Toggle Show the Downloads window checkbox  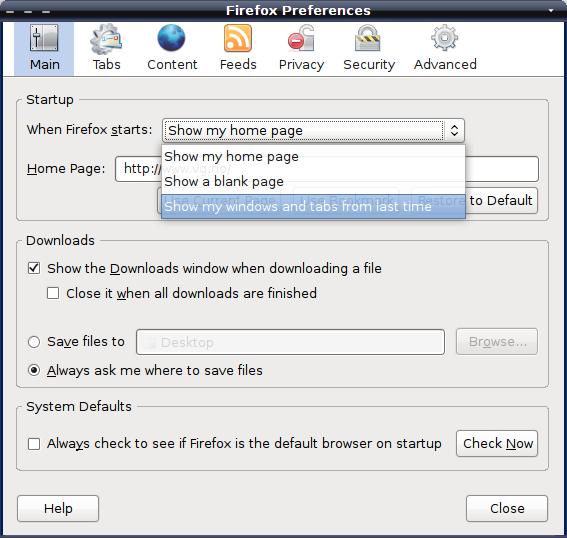coord(34,268)
